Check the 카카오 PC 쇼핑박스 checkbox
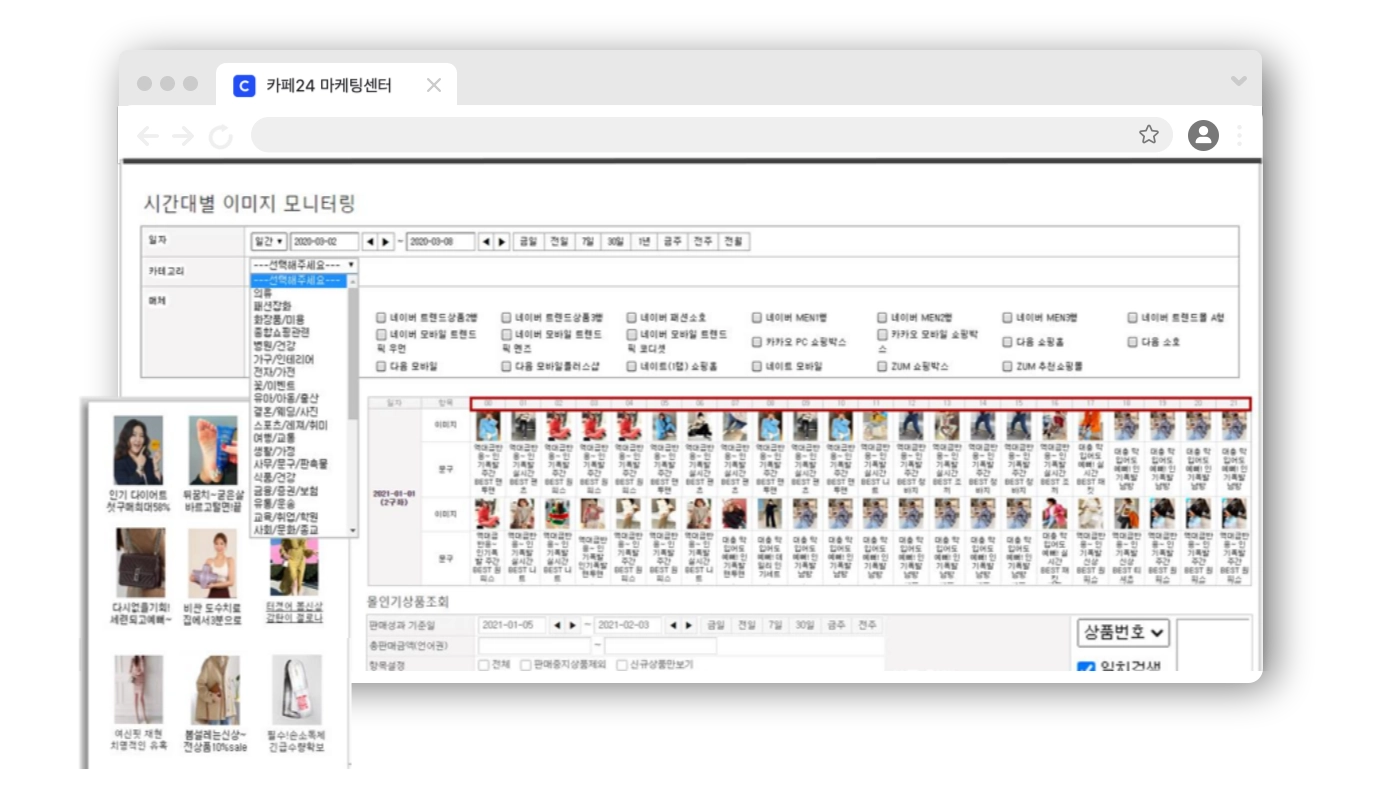This screenshot has height=800, width=1400. [757, 342]
